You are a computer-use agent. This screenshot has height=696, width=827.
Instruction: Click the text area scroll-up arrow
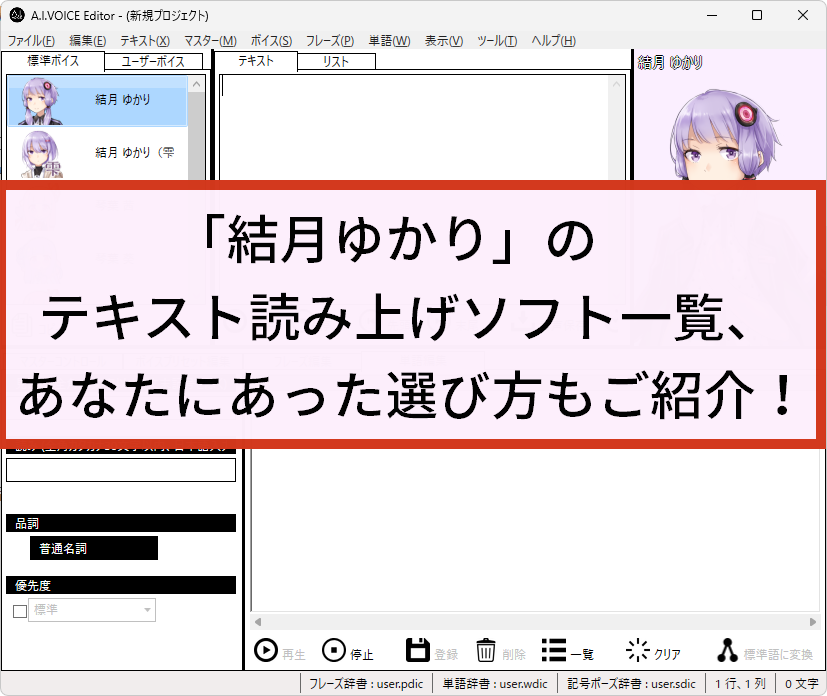(616, 84)
